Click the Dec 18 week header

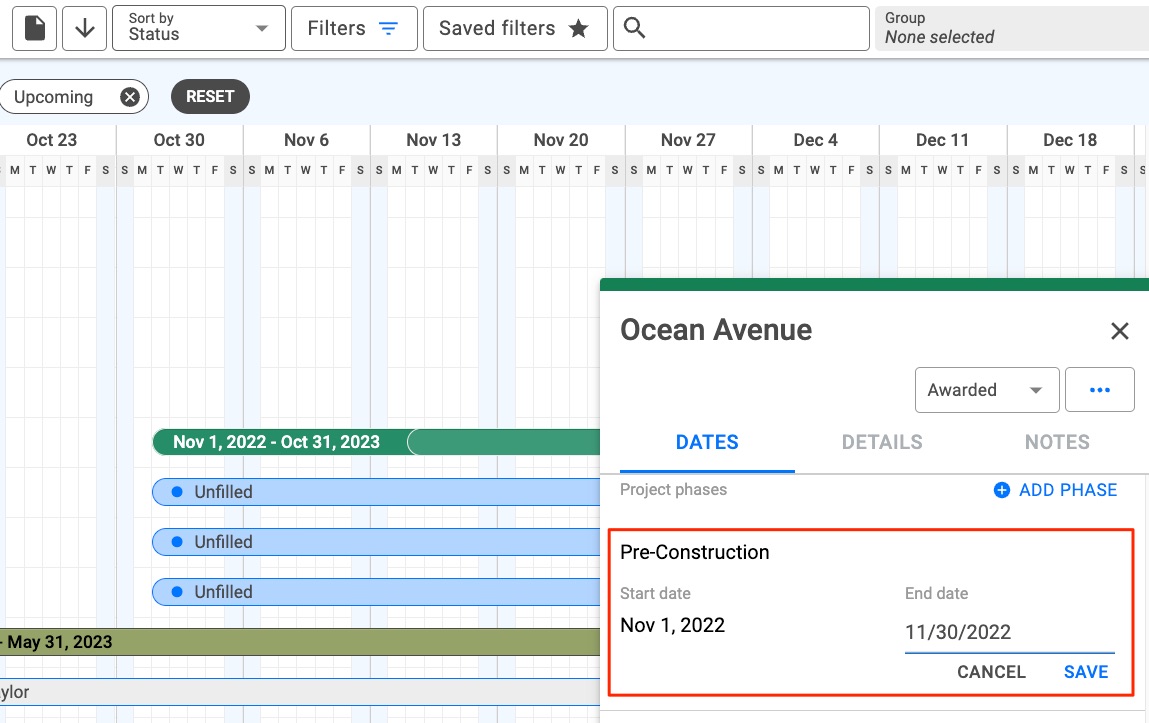[x=1070, y=140]
